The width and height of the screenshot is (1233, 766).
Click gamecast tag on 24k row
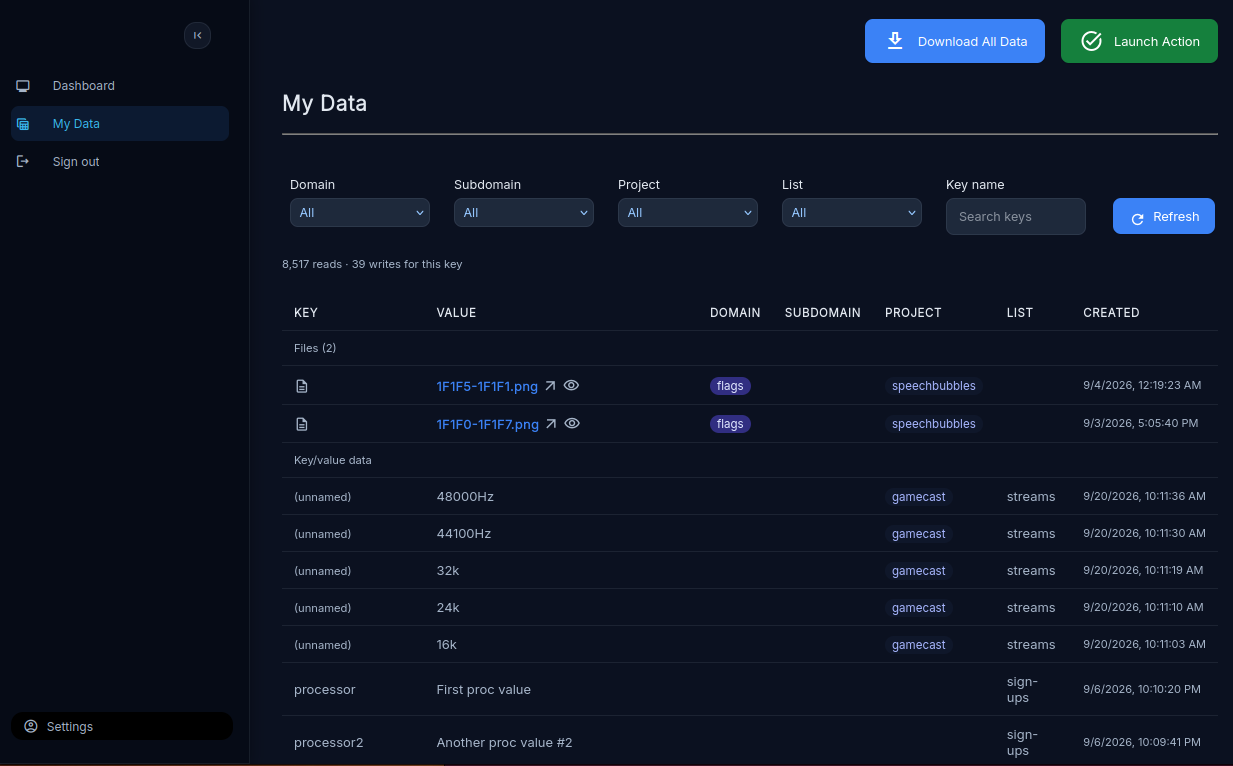919,608
